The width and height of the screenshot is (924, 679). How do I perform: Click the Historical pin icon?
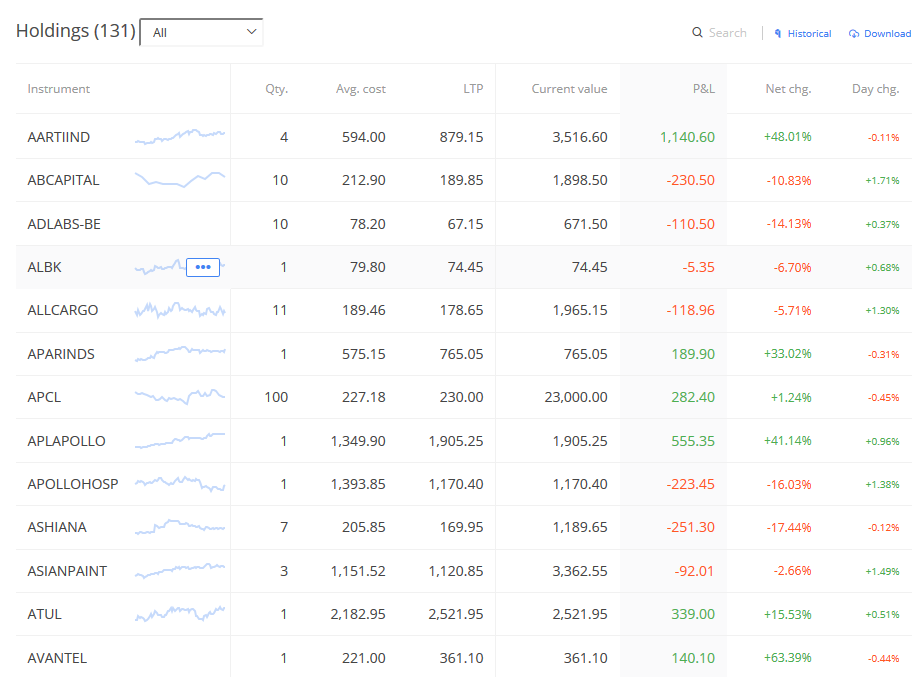click(778, 34)
